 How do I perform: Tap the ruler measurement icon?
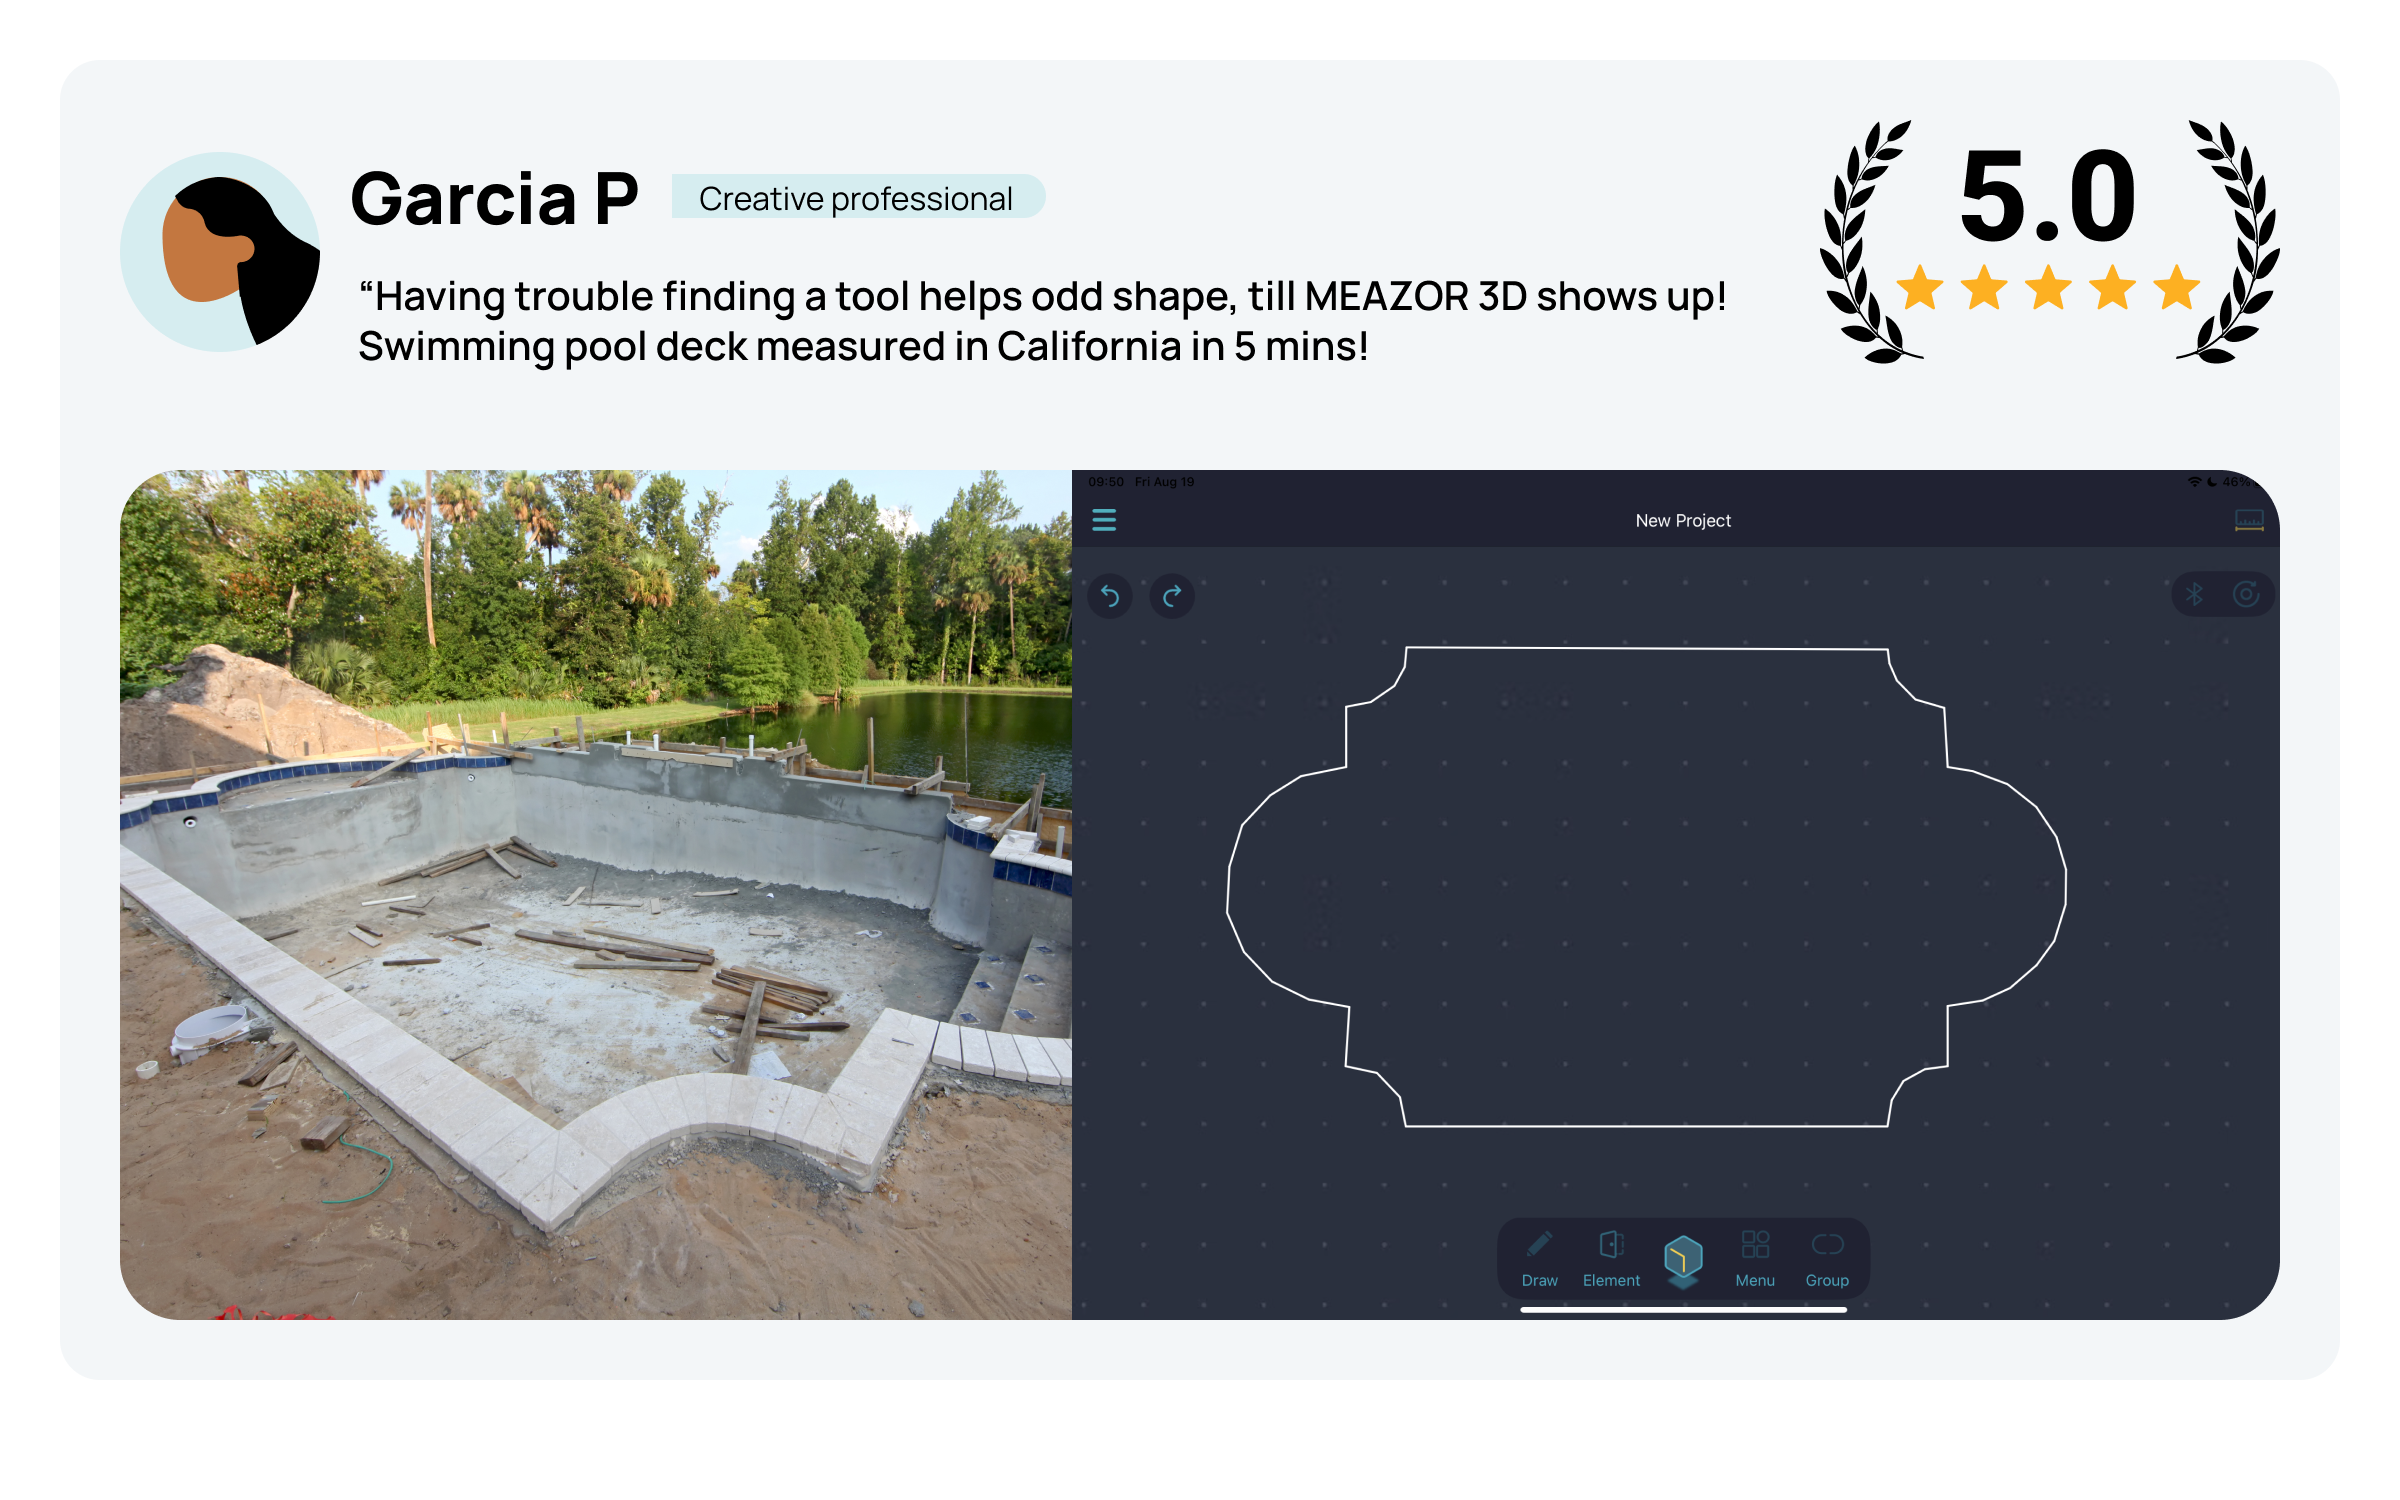tap(2249, 520)
